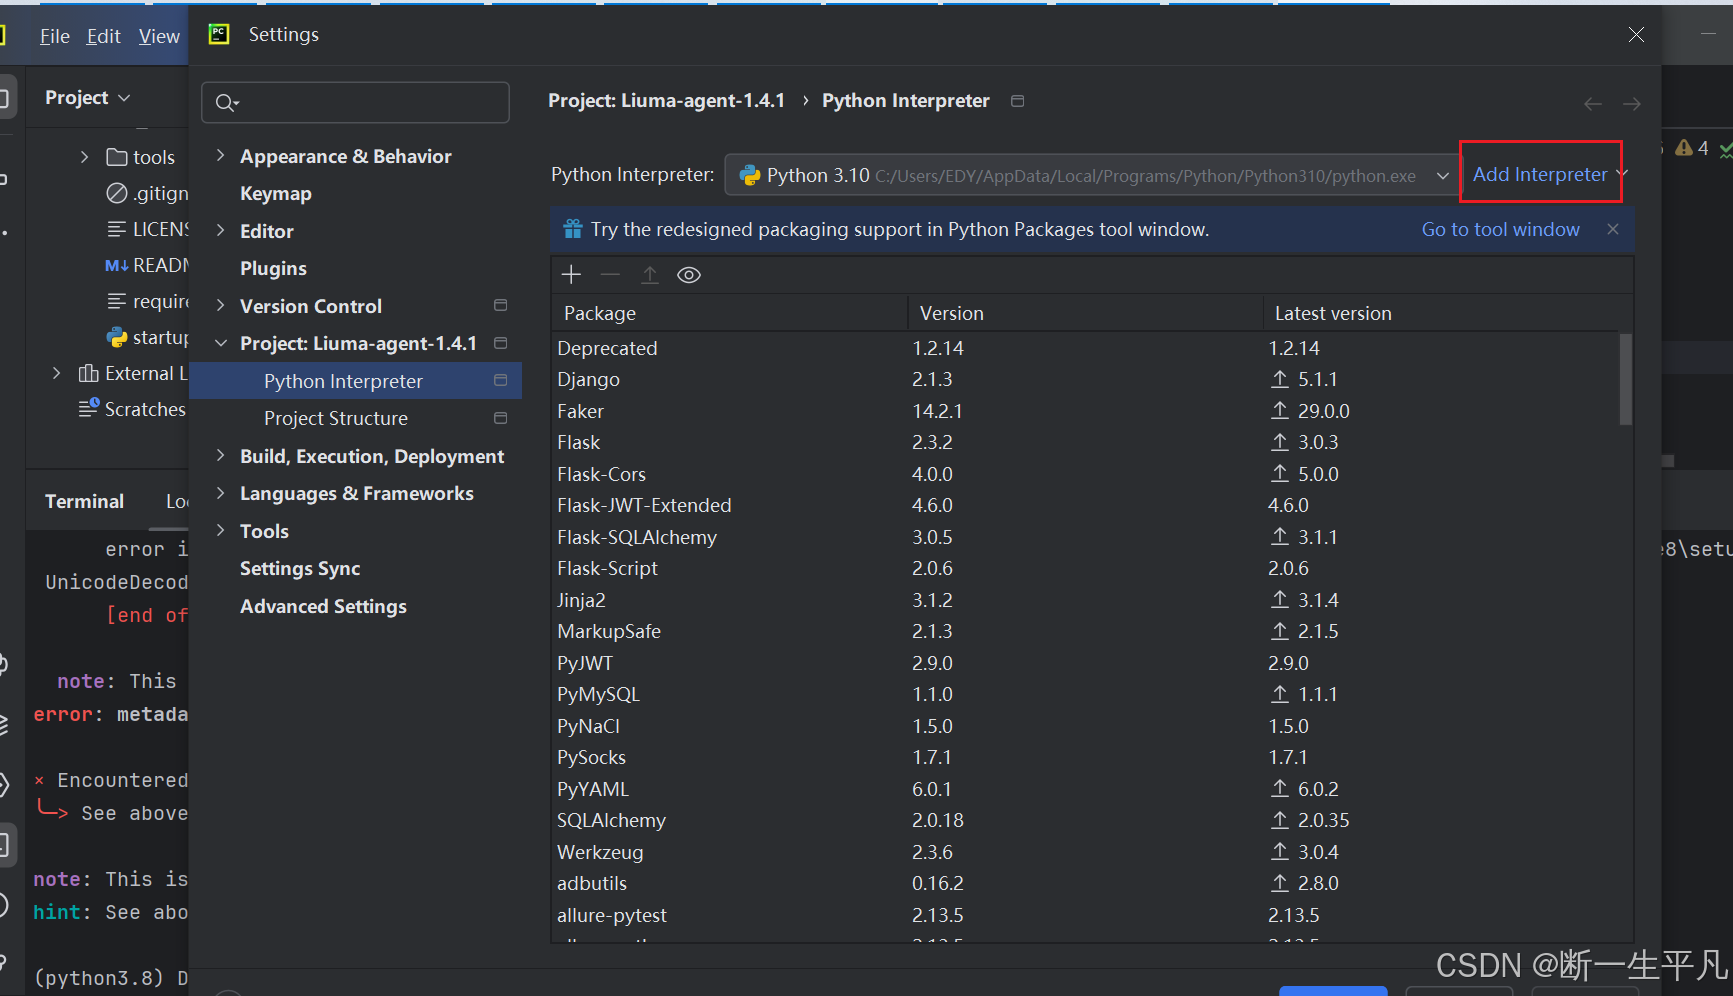This screenshot has height=996, width=1733.
Task: Click Project: Liuma-agent-1.4.1 breadcrumb
Action: point(666,100)
